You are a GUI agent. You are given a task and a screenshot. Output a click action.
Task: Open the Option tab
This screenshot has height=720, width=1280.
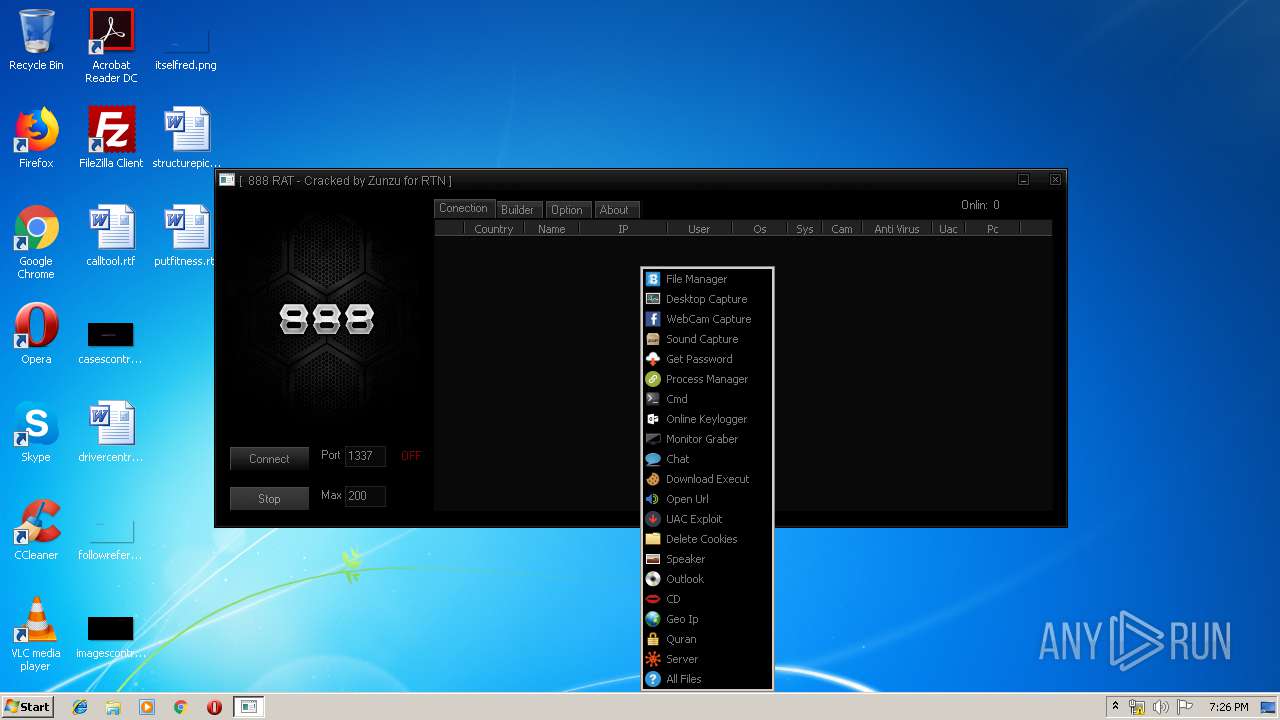pos(566,210)
